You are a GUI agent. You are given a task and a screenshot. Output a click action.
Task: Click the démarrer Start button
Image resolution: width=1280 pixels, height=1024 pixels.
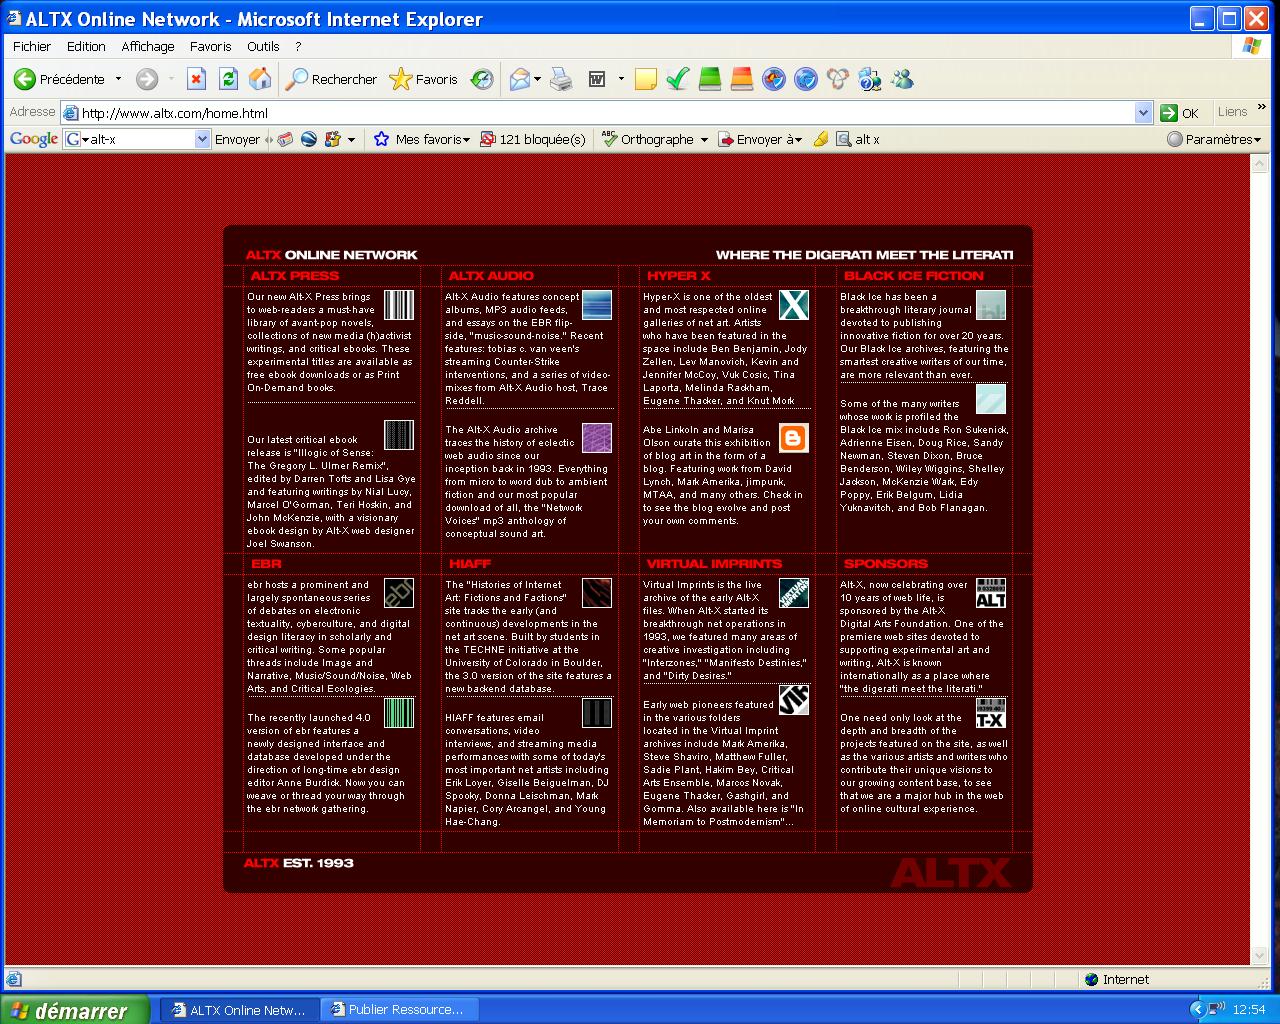pos(74,1010)
